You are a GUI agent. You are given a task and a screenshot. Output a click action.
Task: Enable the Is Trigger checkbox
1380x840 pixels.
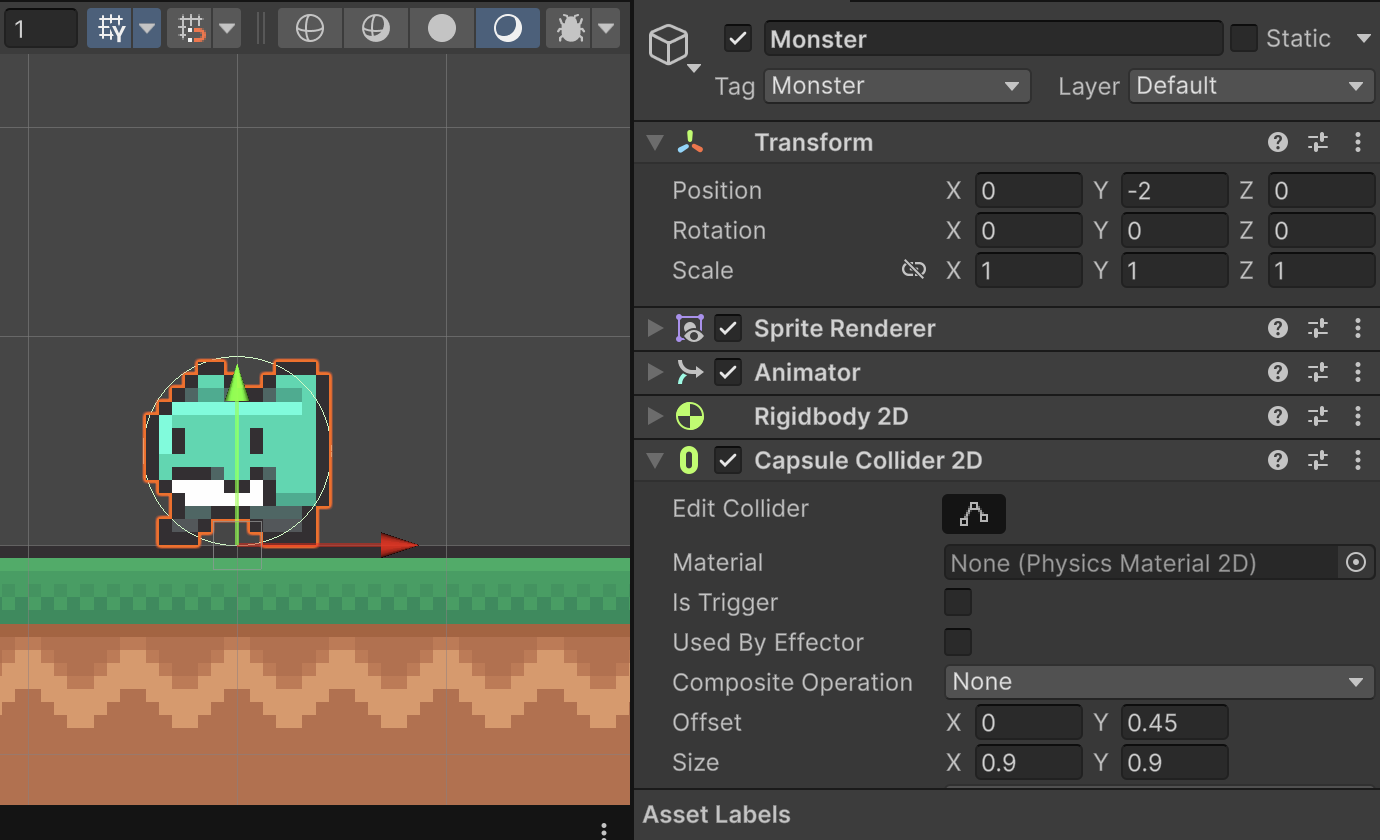pos(958,602)
